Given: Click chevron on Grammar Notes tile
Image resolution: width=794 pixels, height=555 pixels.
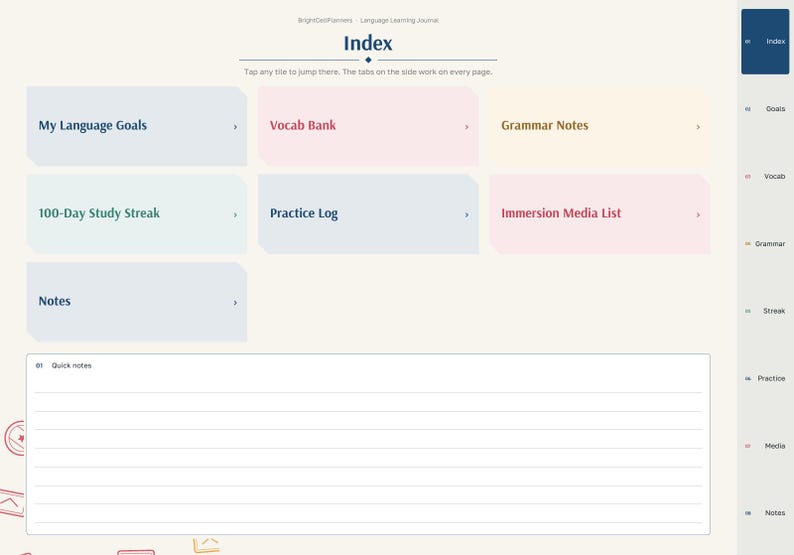Looking at the screenshot, I should coord(698,127).
